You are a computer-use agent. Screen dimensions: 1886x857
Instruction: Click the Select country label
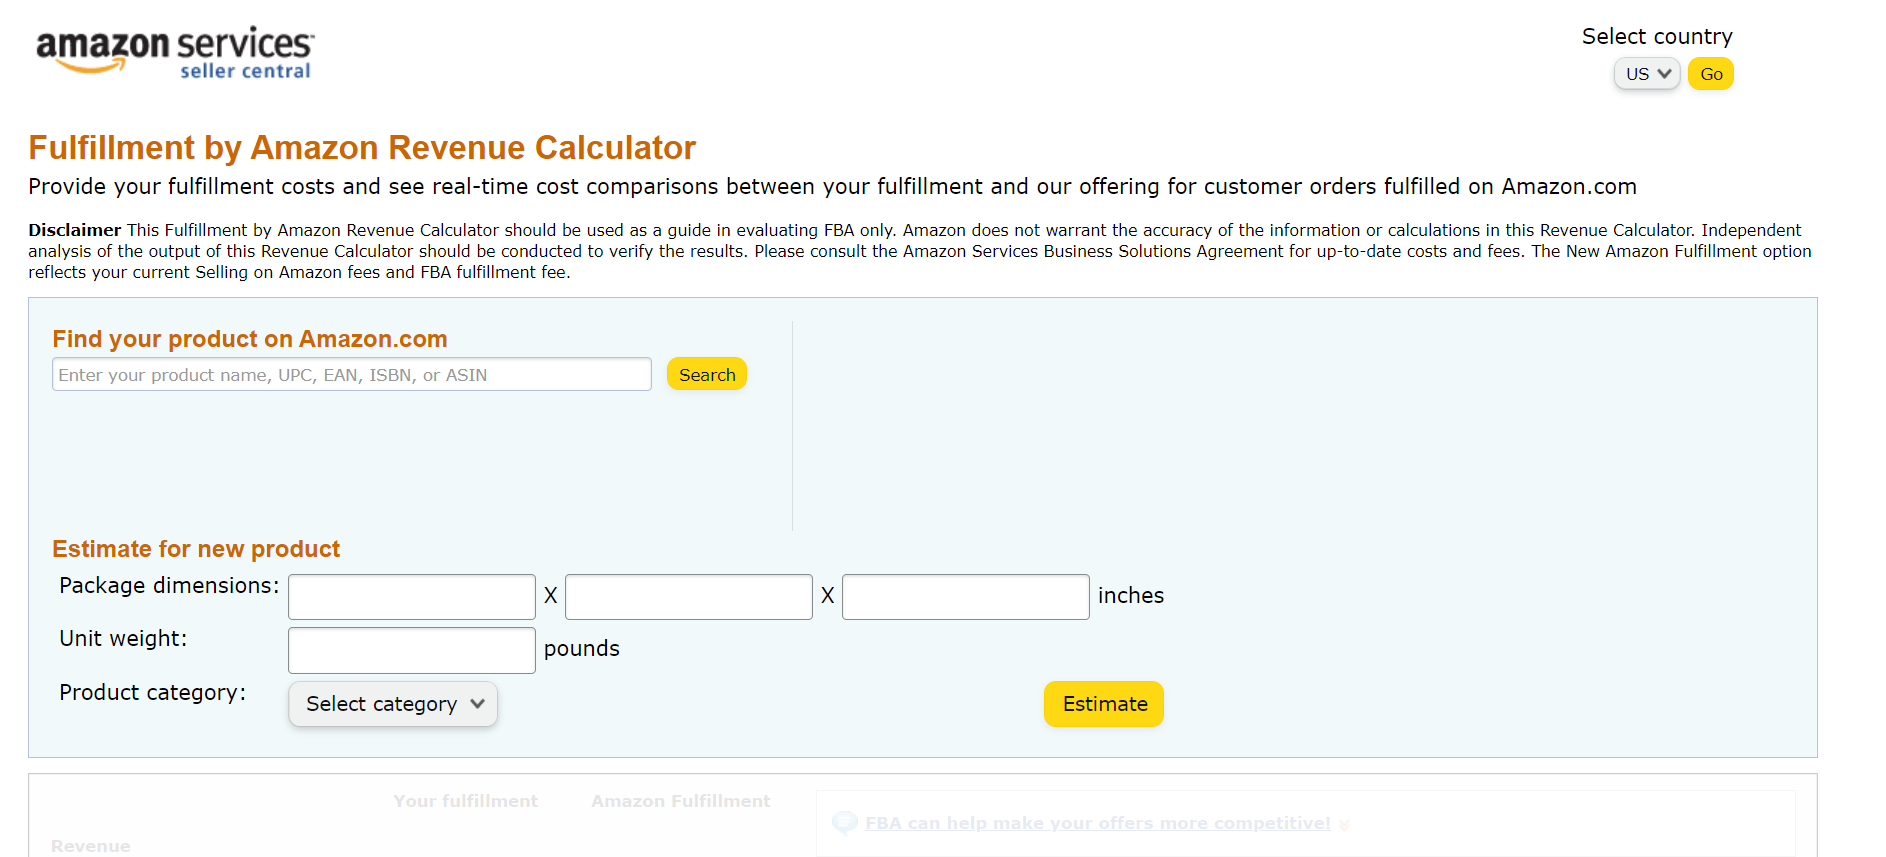pos(1657,37)
